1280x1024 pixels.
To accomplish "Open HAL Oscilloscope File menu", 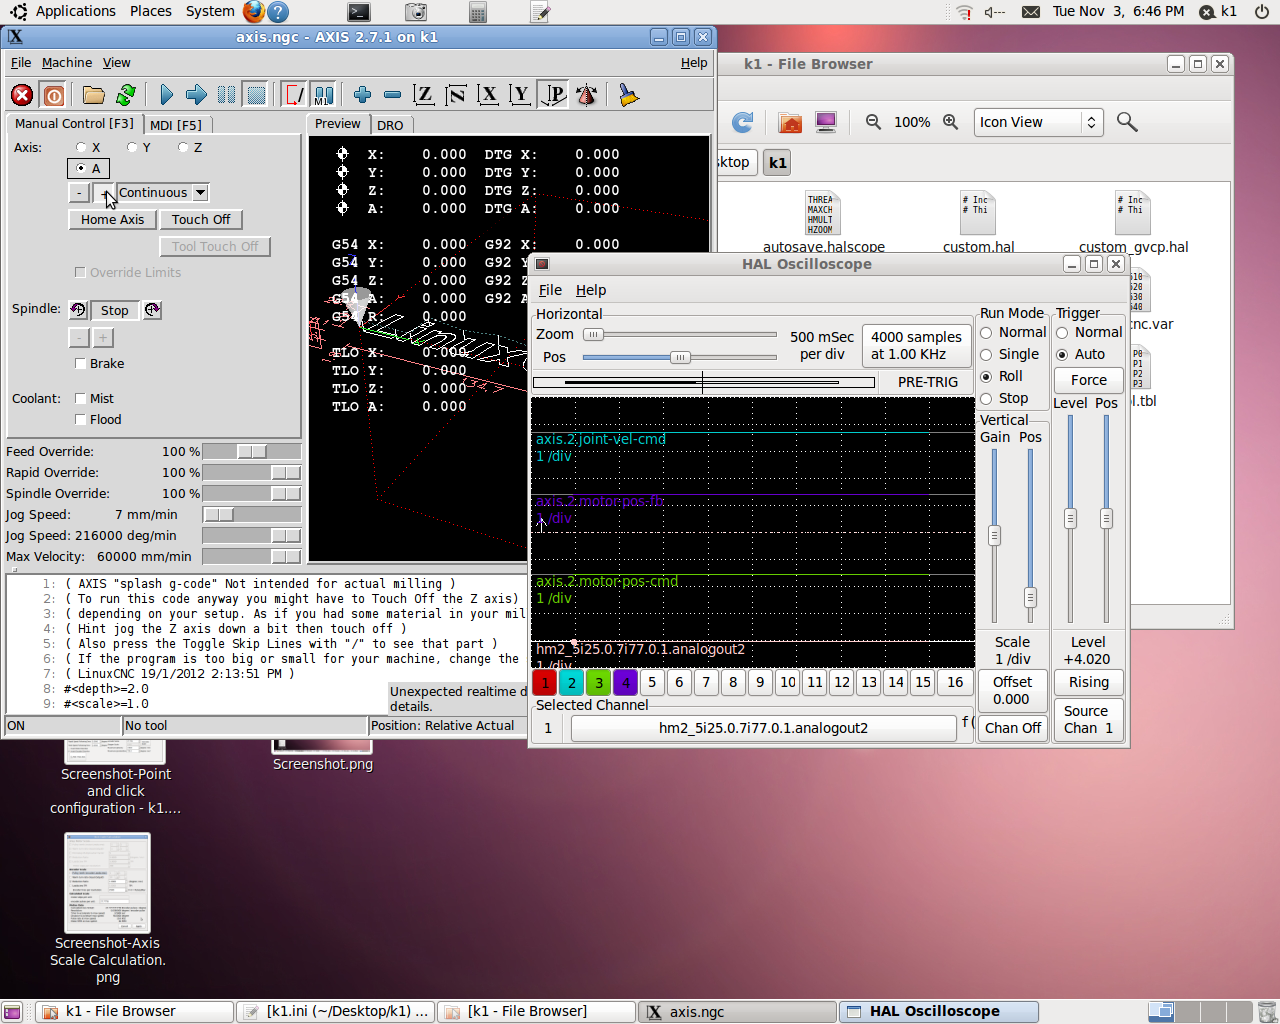I will [550, 290].
